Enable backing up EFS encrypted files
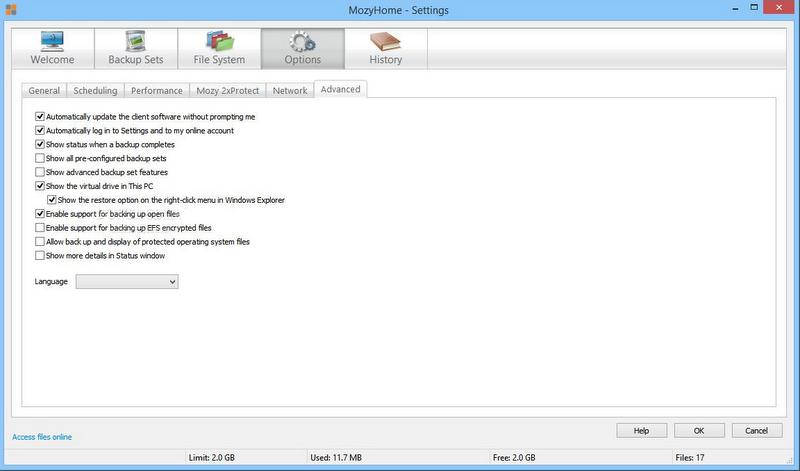Viewport: 800px width, 471px height. (x=40, y=228)
